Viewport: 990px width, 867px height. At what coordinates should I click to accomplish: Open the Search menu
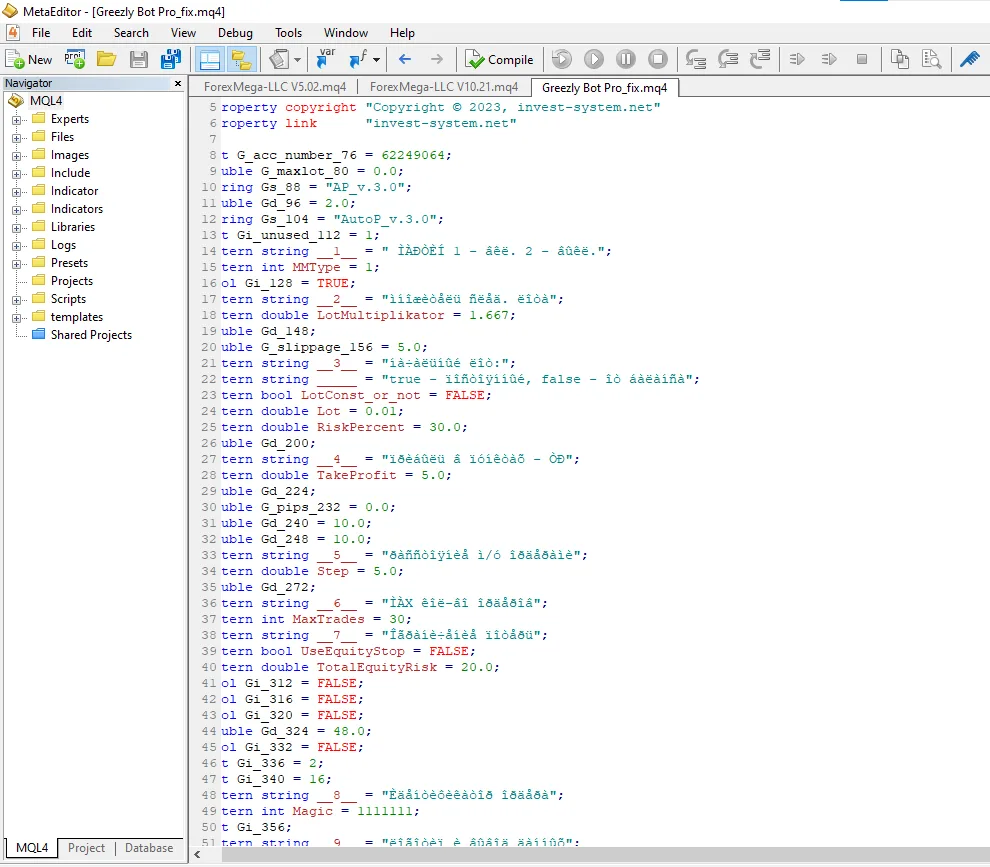[x=131, y=33]
